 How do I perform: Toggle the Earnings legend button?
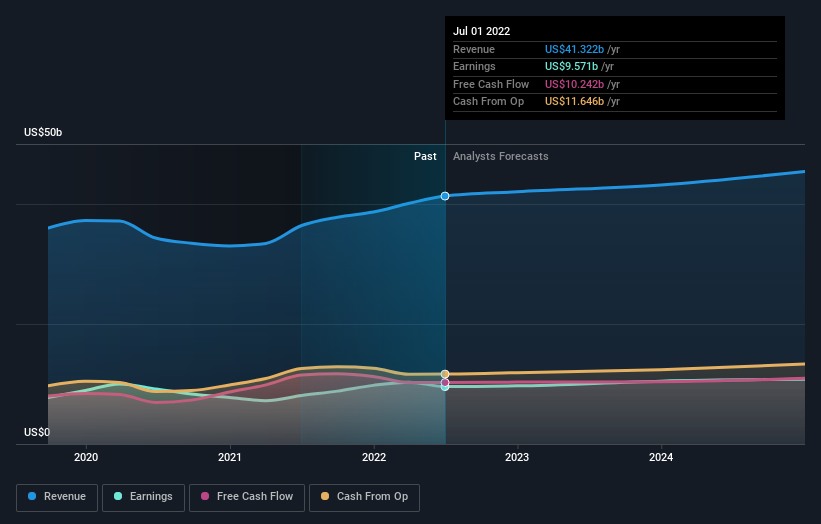pos(143,497)
